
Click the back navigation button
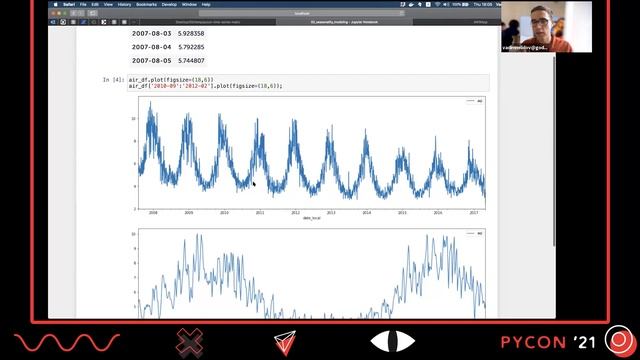point(73,13)
